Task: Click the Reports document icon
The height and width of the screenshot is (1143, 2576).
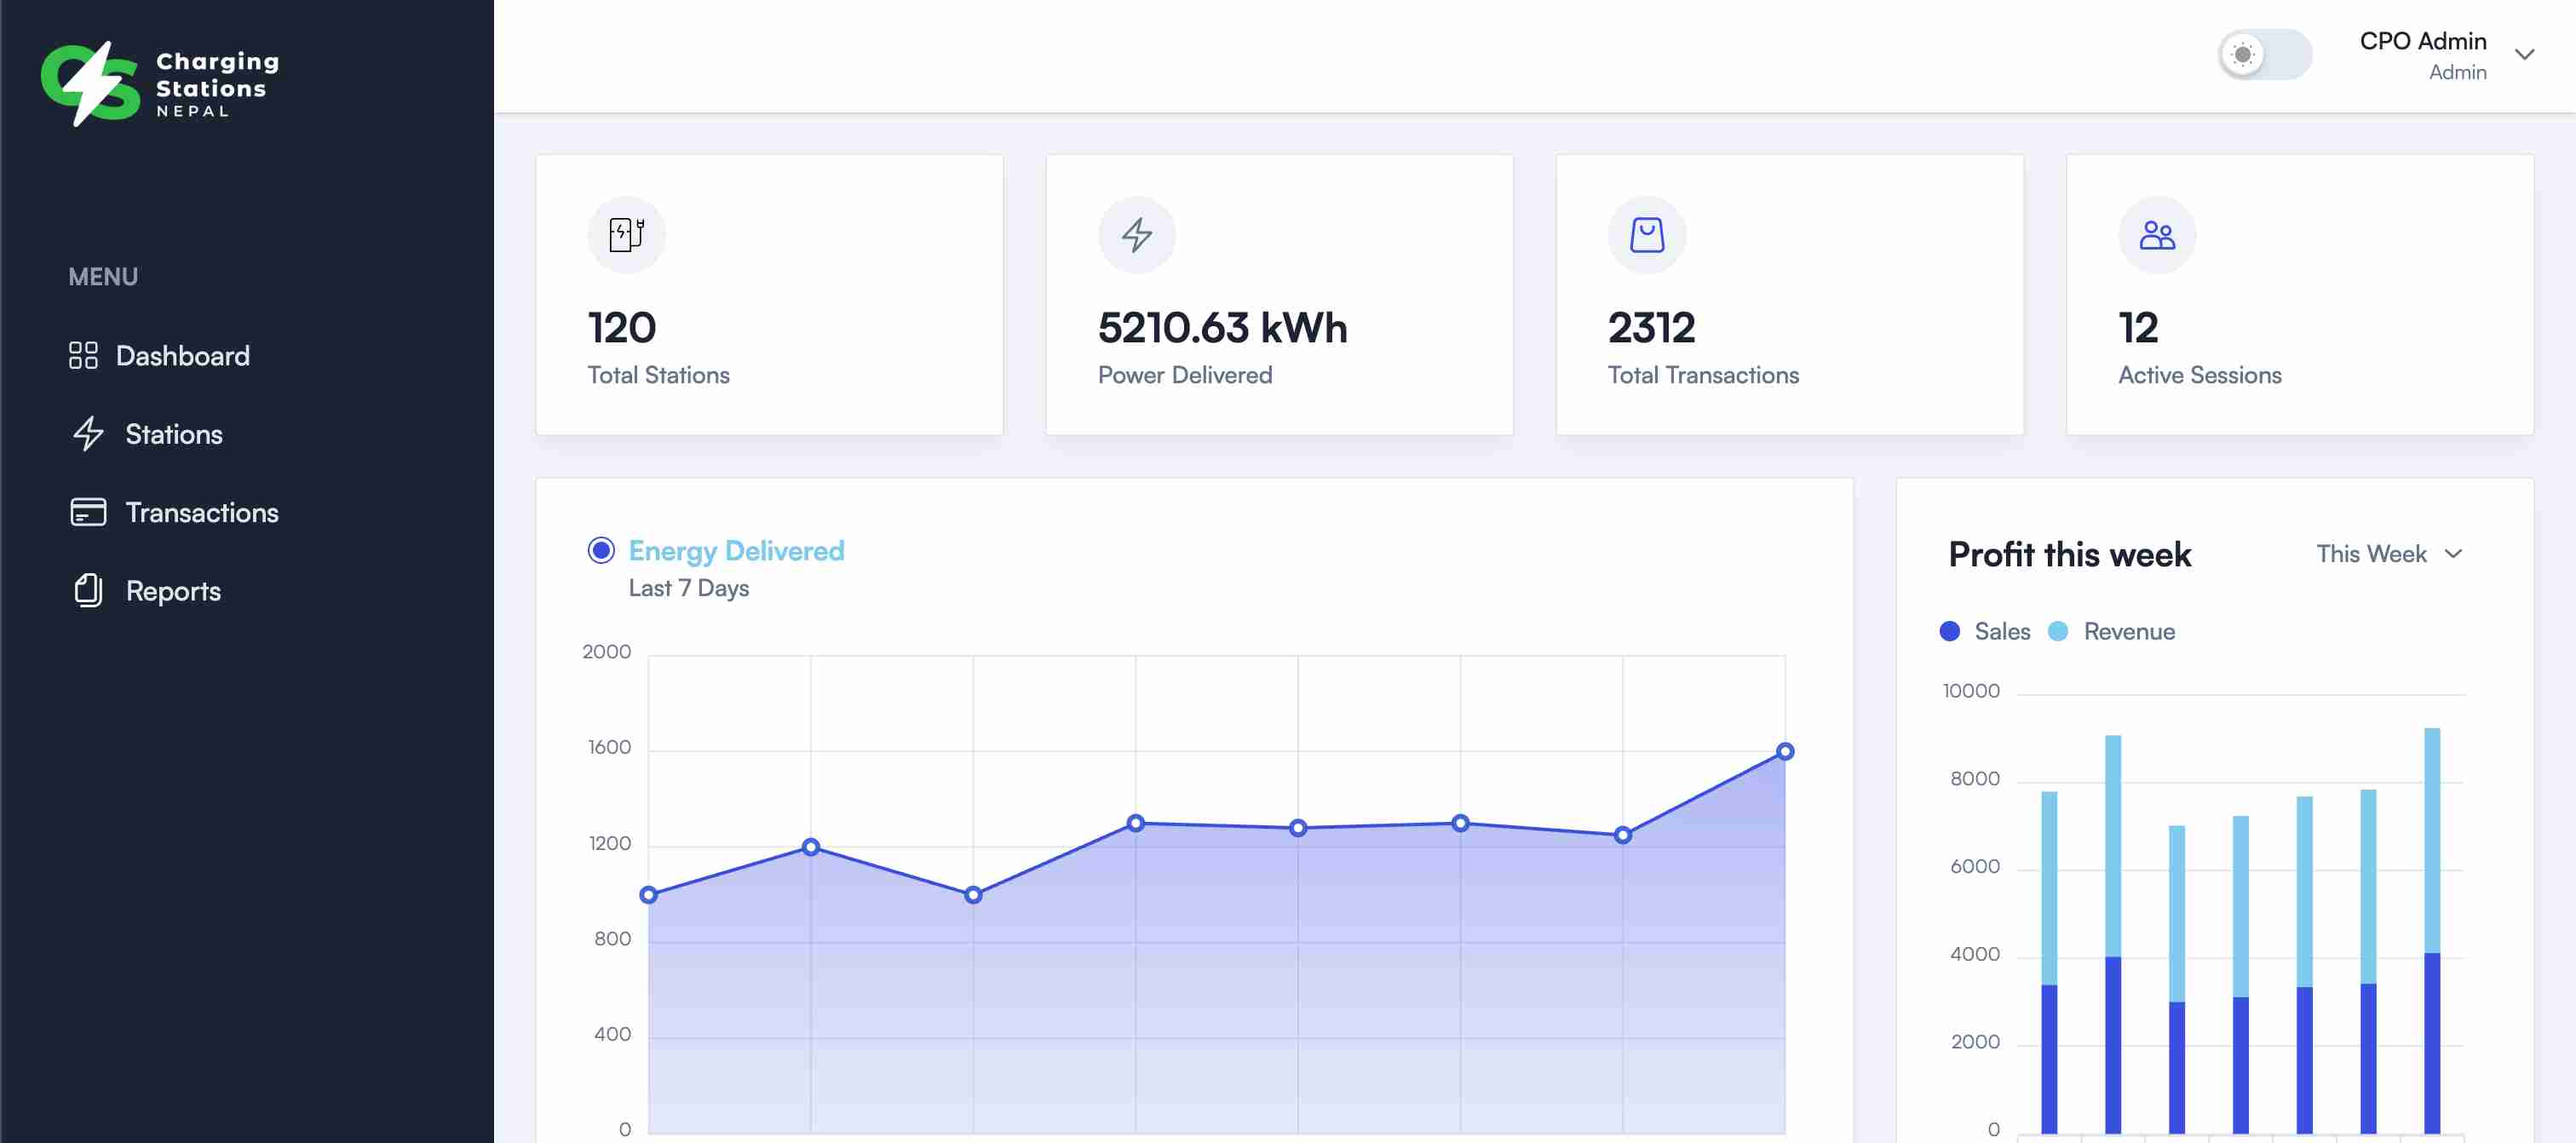Action: coord(88,590)
